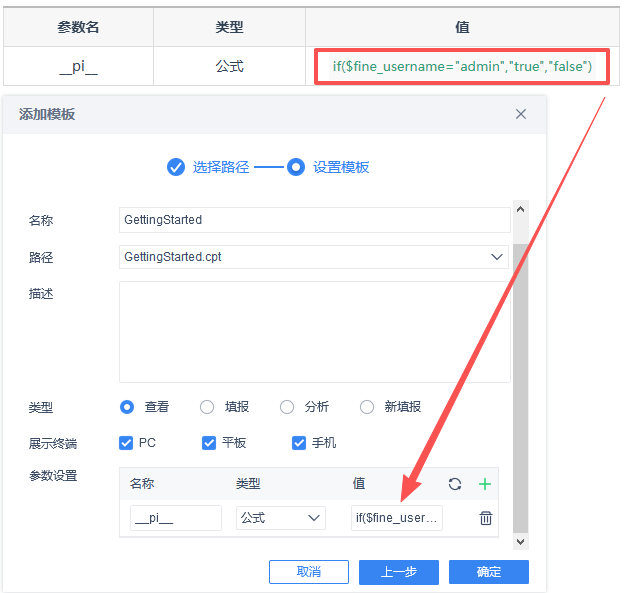Select the 设置模板 step

[x=328, y=167]
